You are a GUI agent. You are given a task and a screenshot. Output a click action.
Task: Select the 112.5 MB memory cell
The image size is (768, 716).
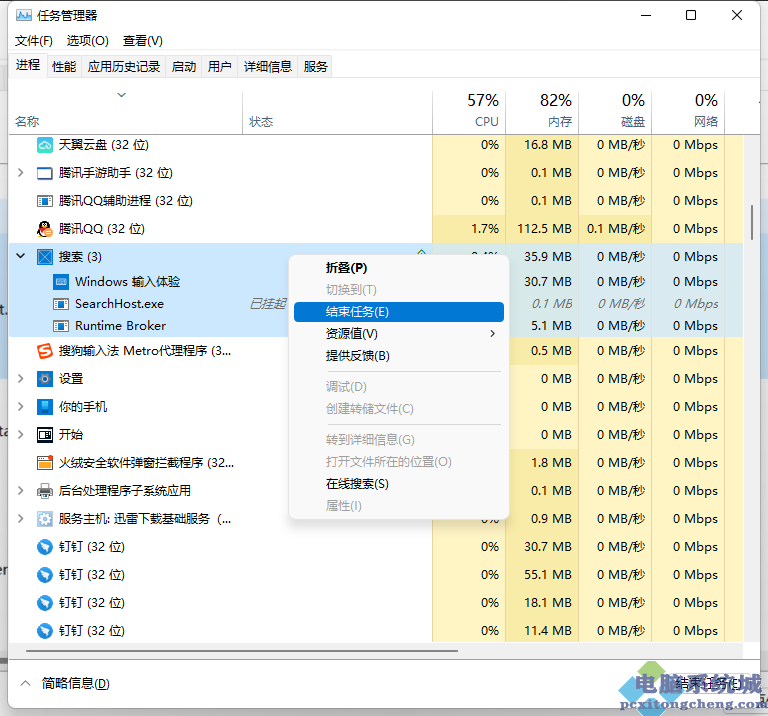click(x=544, y=229)
